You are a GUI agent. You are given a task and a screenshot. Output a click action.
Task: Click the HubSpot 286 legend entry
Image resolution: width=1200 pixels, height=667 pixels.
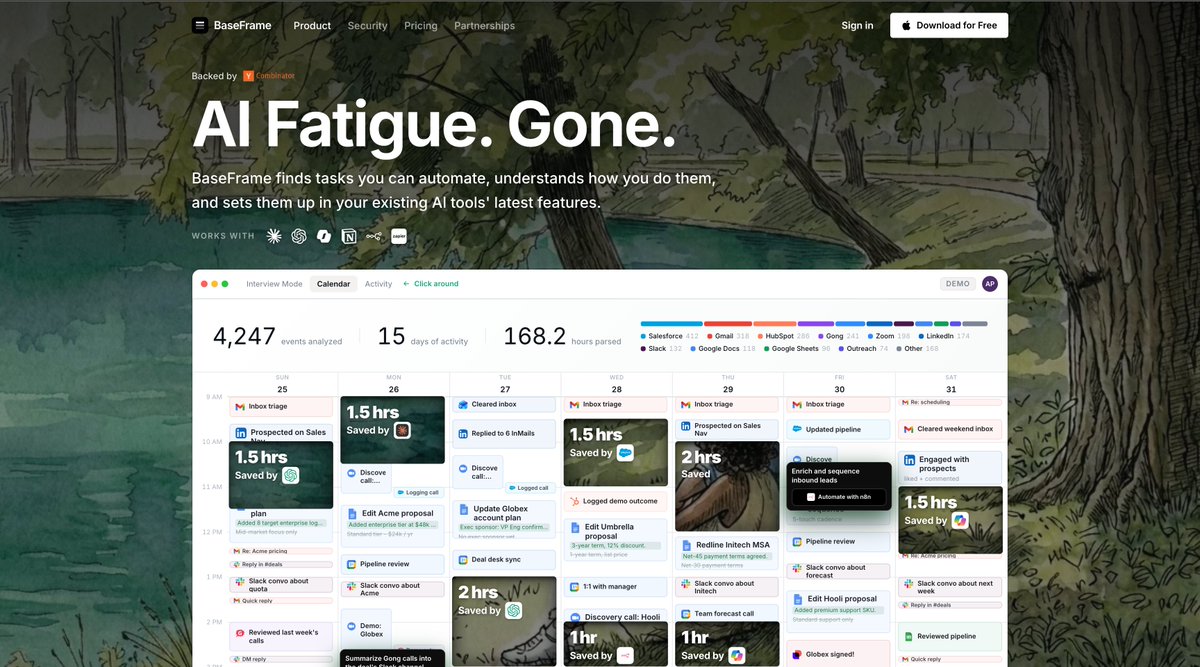pos(783,336)
